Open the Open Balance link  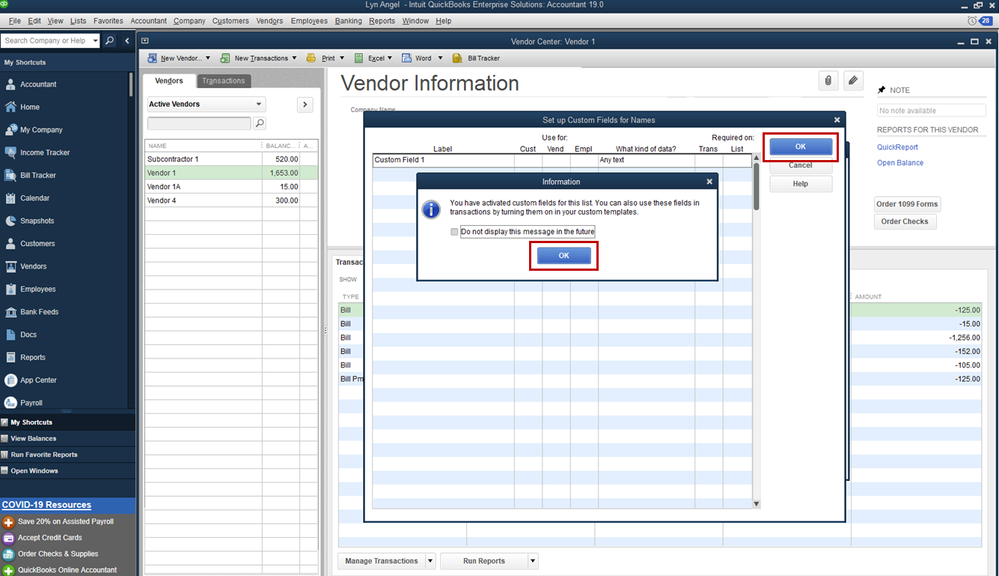(x=900, y=163)
